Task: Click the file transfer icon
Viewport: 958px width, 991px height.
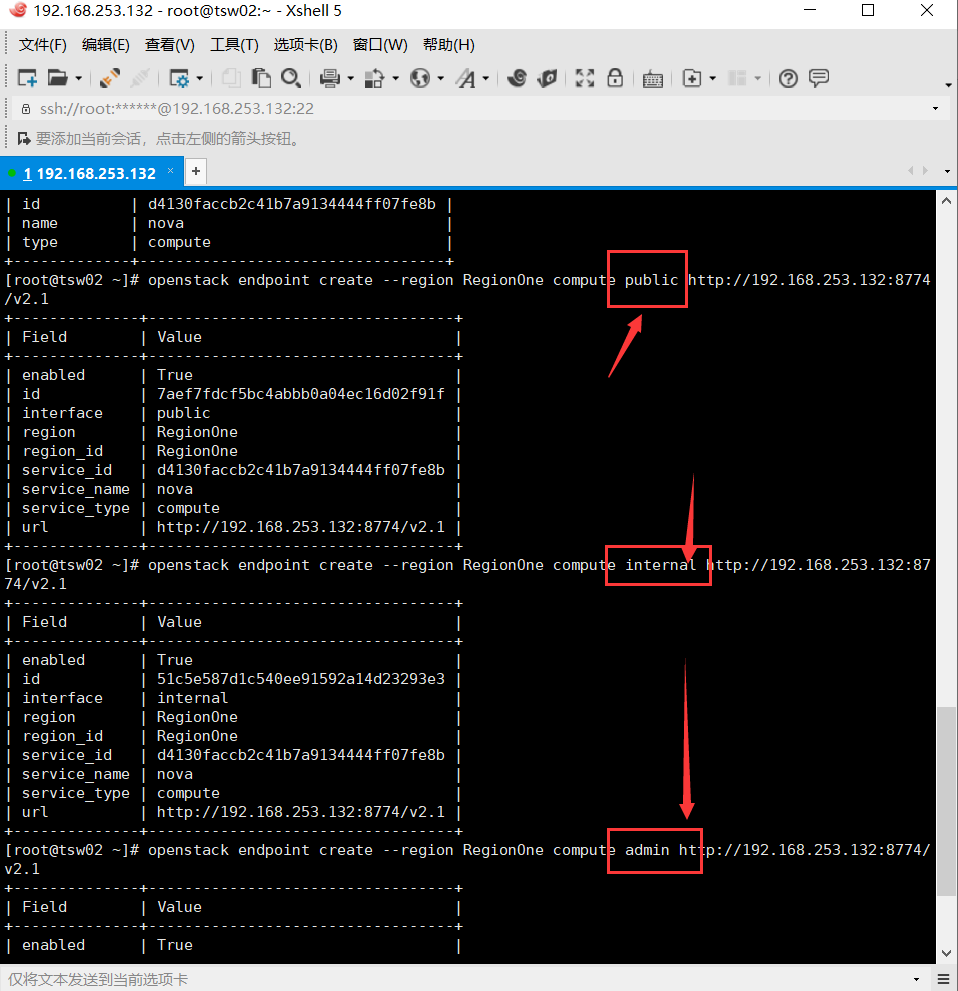Action: click(x=374, y=78)
